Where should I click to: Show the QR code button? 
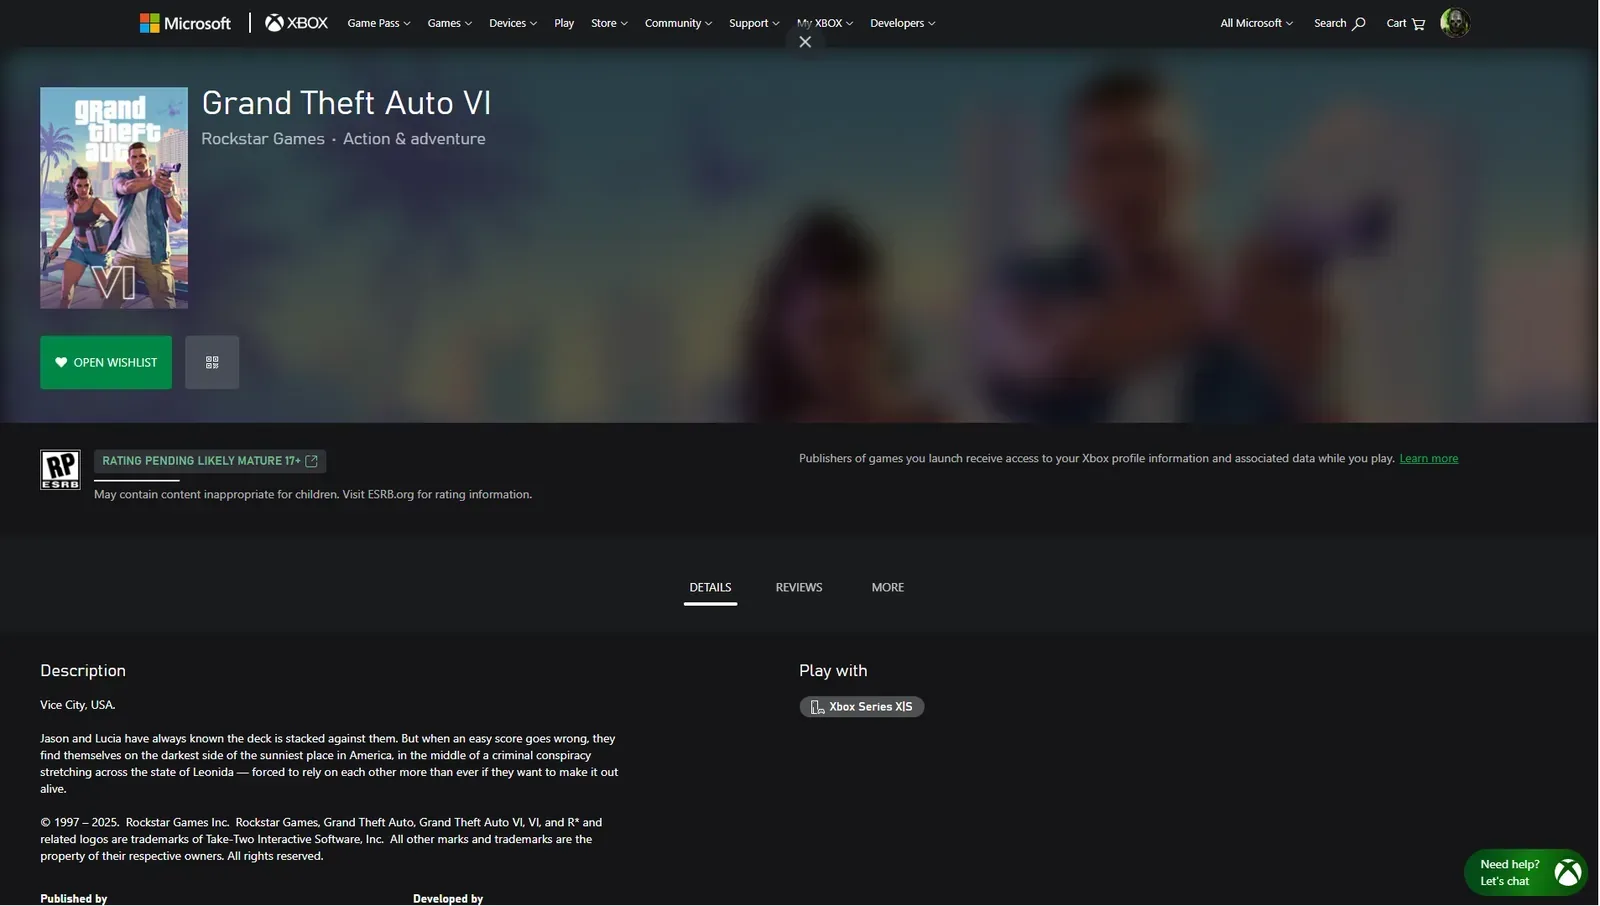point(212,362)
